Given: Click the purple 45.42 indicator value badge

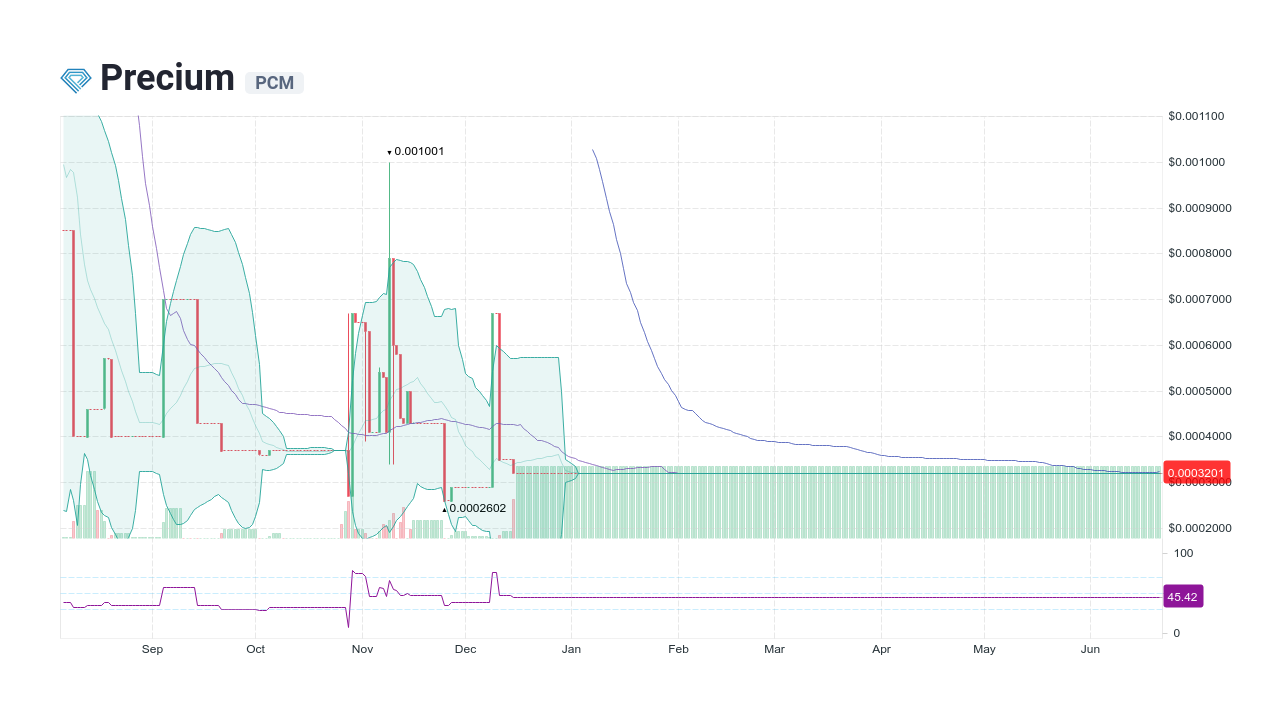Looking at the screenshot, I should pyautogui.click(x=1183, y=596).
